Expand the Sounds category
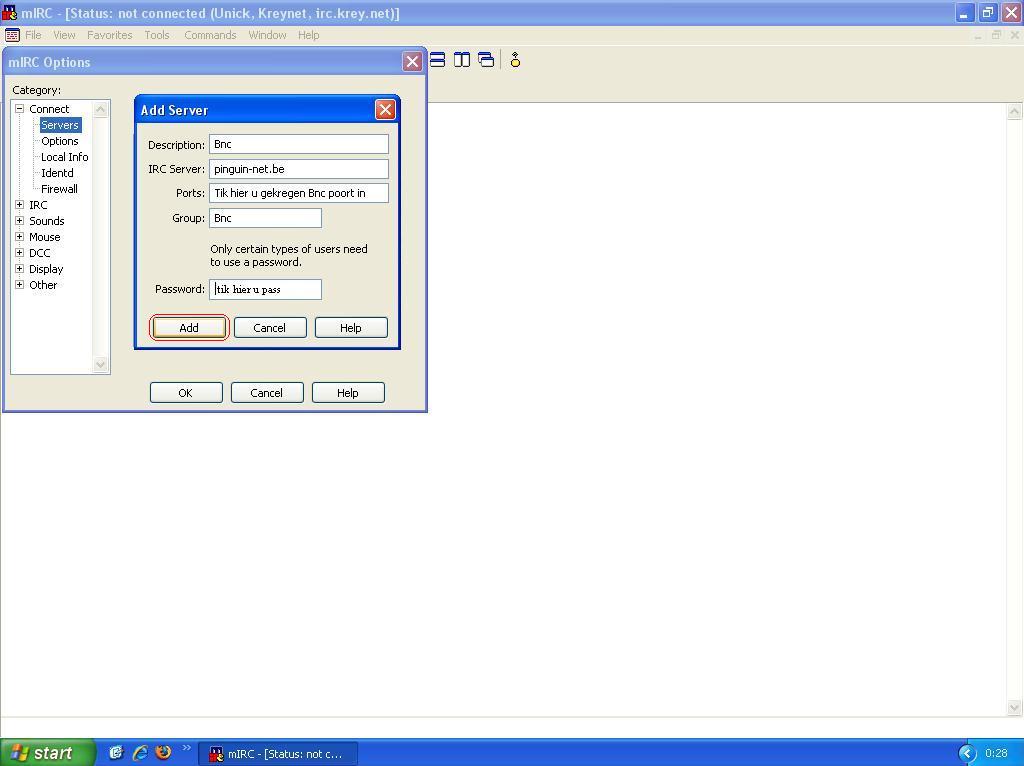This screenshot has width=1024, height=766. click(20, 221)
